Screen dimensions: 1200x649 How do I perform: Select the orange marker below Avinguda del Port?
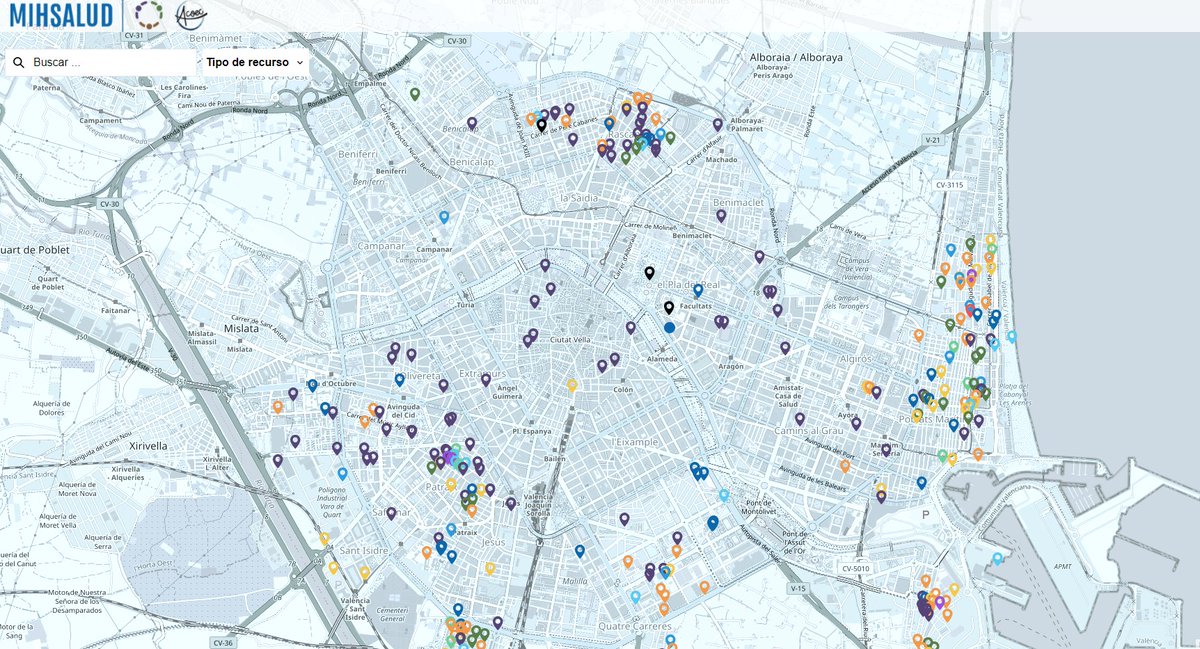(x=844, y=465)
